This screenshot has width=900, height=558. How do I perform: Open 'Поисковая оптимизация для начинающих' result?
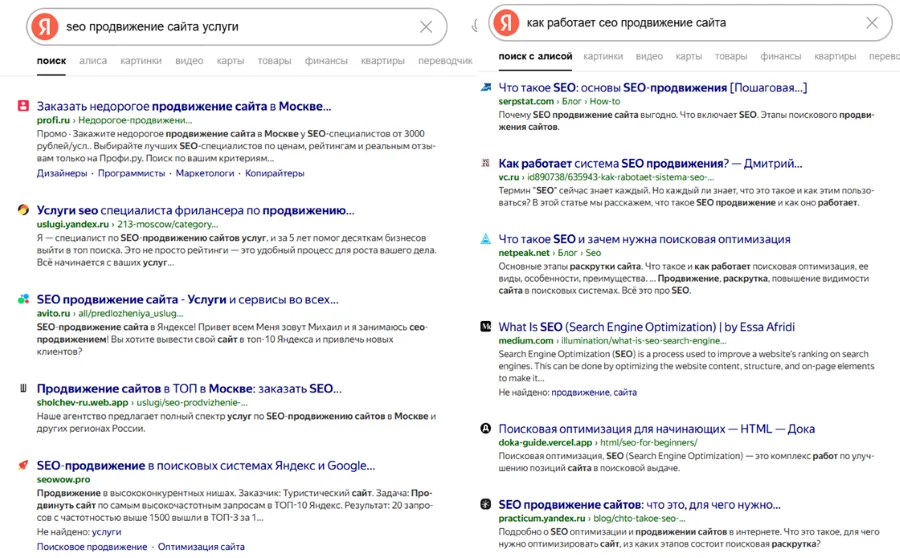coord(657,429)
